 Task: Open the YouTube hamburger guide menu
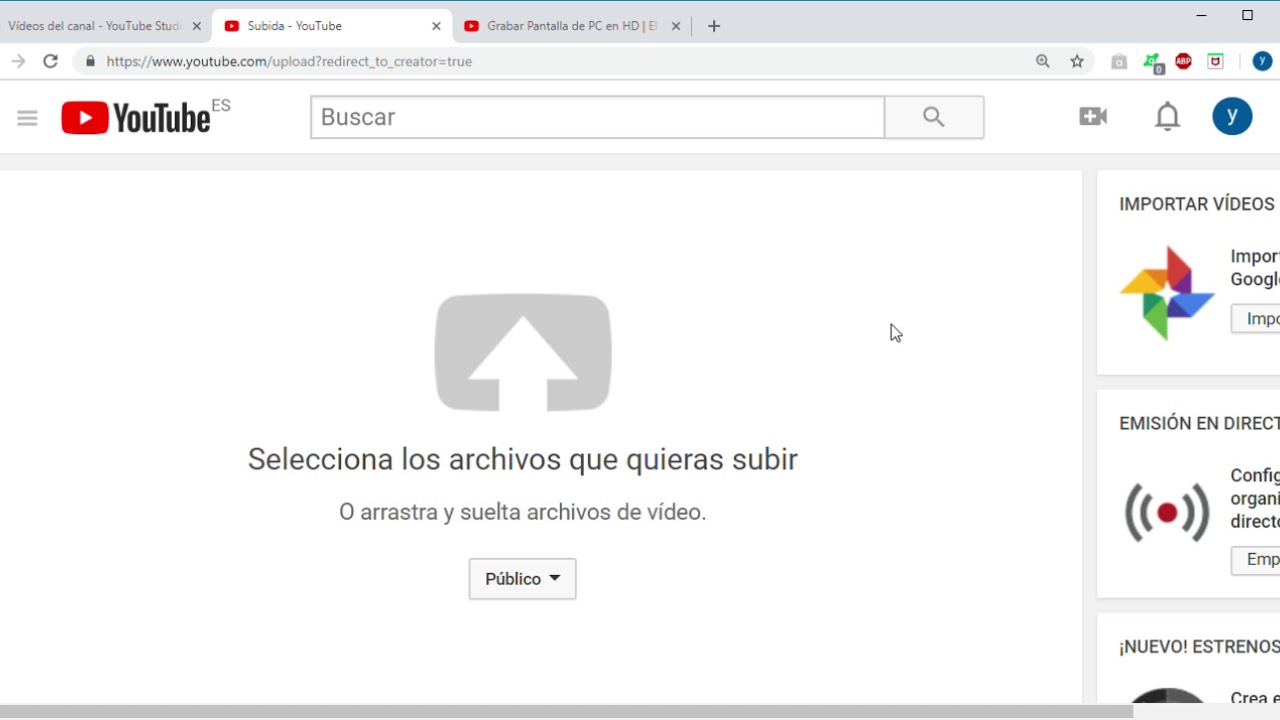pyautogui.click(x=27, y=118)
